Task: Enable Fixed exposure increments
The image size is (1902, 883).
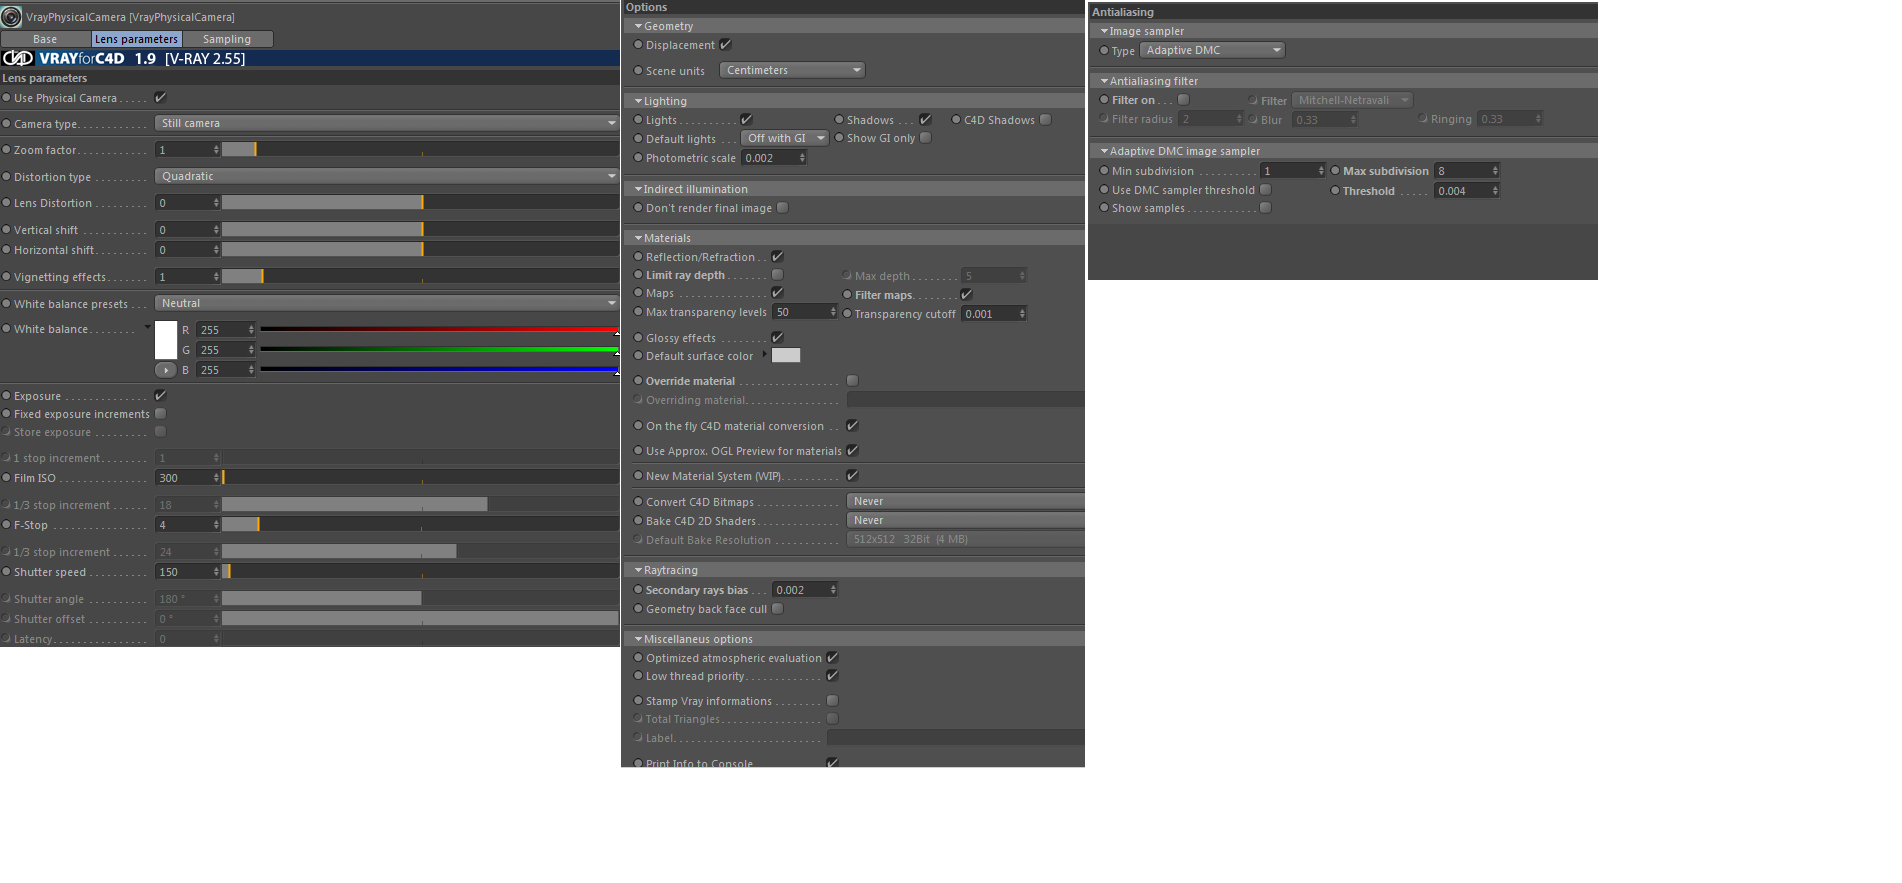Action: (x=161, y=414)
